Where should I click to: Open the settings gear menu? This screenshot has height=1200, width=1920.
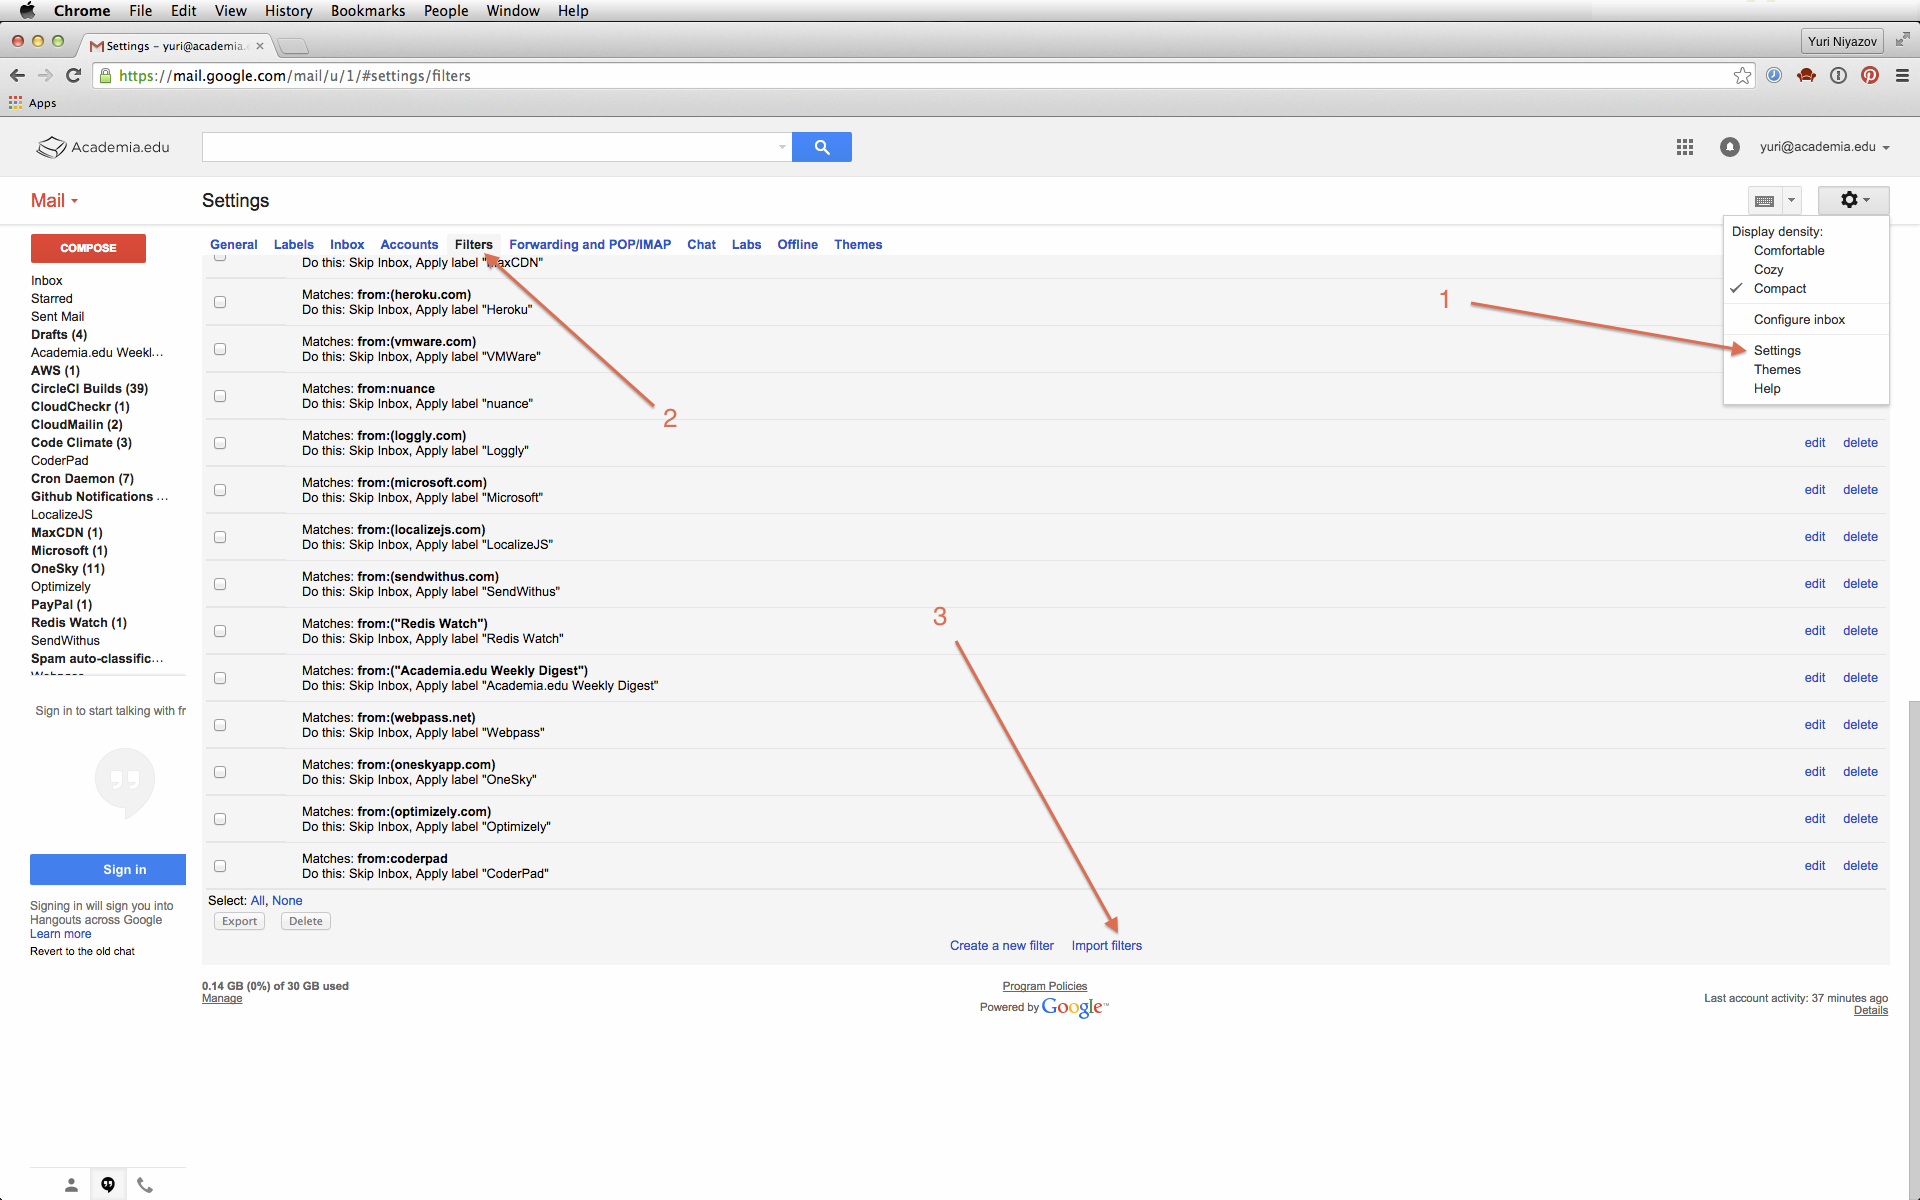(1853, 200)
